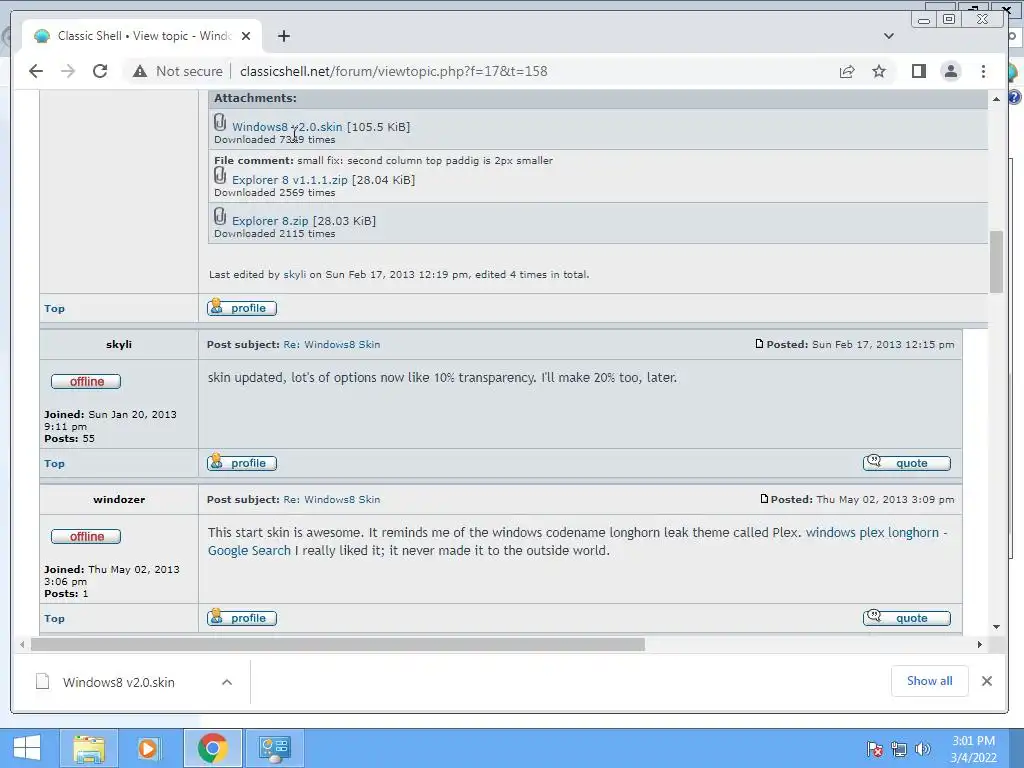Click Top link above skyli's post

coord(54,308)
